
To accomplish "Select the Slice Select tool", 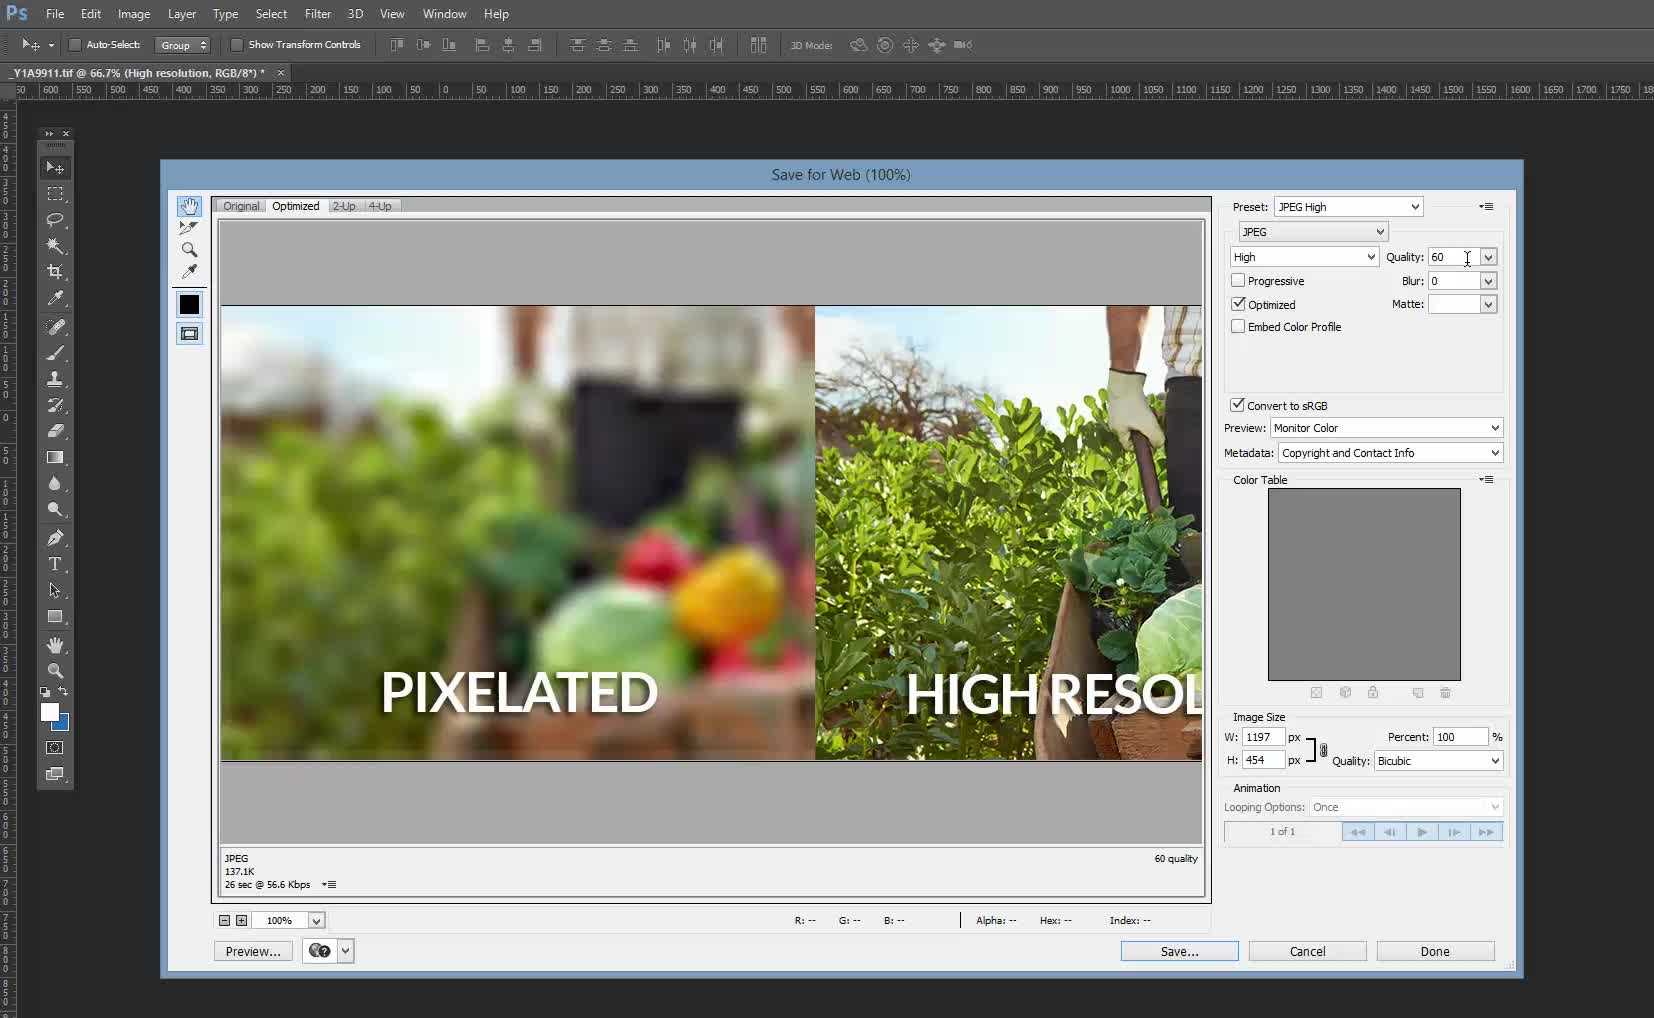I will click(x=190, y=227).
